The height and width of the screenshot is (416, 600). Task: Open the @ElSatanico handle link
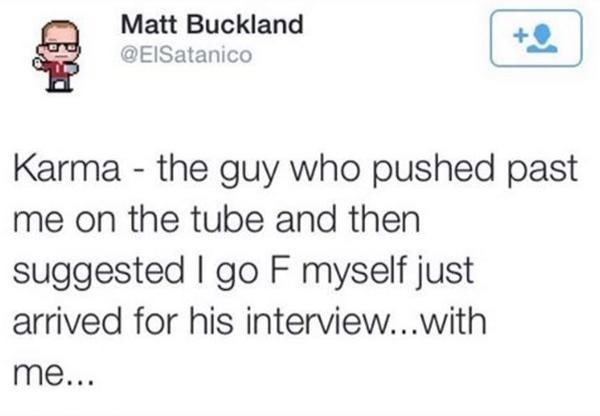click(186, 54)
